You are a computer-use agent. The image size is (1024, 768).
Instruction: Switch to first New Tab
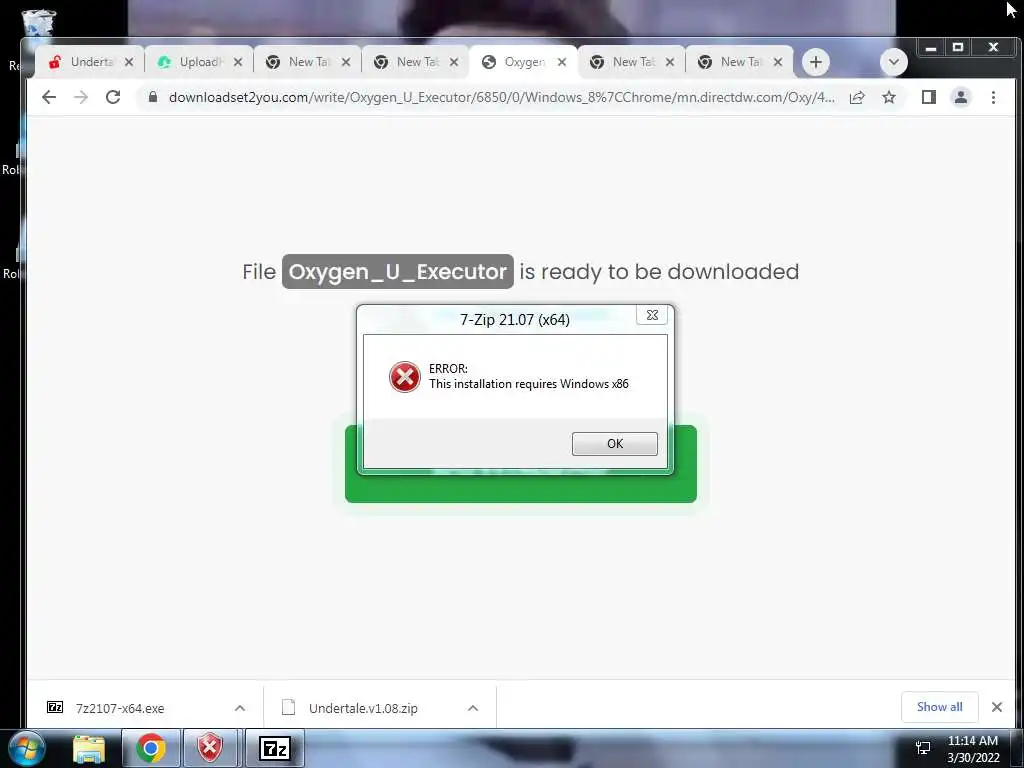pos(307,62)
